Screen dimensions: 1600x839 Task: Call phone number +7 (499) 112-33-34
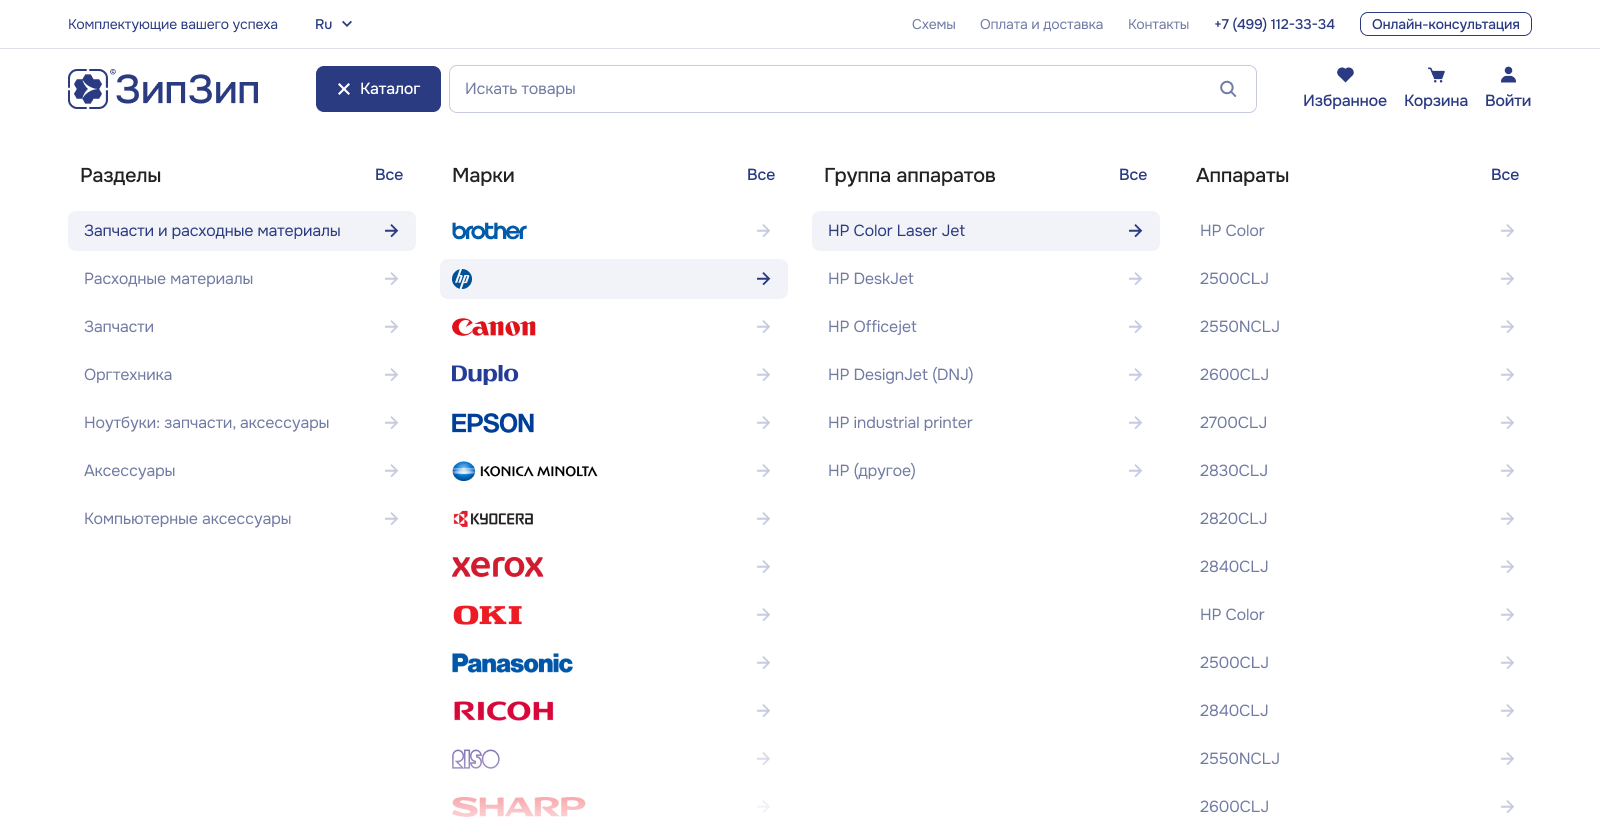[1274, 24]
